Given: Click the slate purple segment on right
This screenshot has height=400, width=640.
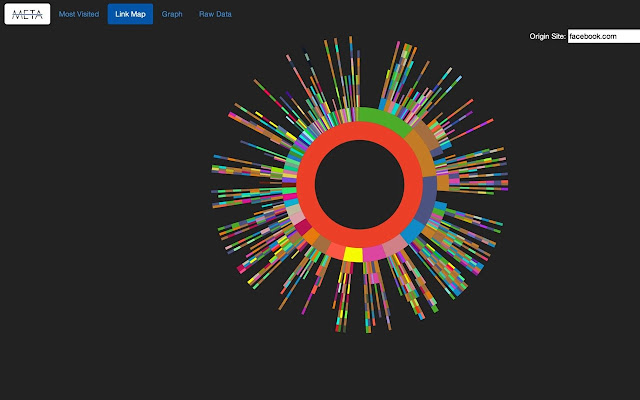Looking at the screenshot, I should coord(428,196).
